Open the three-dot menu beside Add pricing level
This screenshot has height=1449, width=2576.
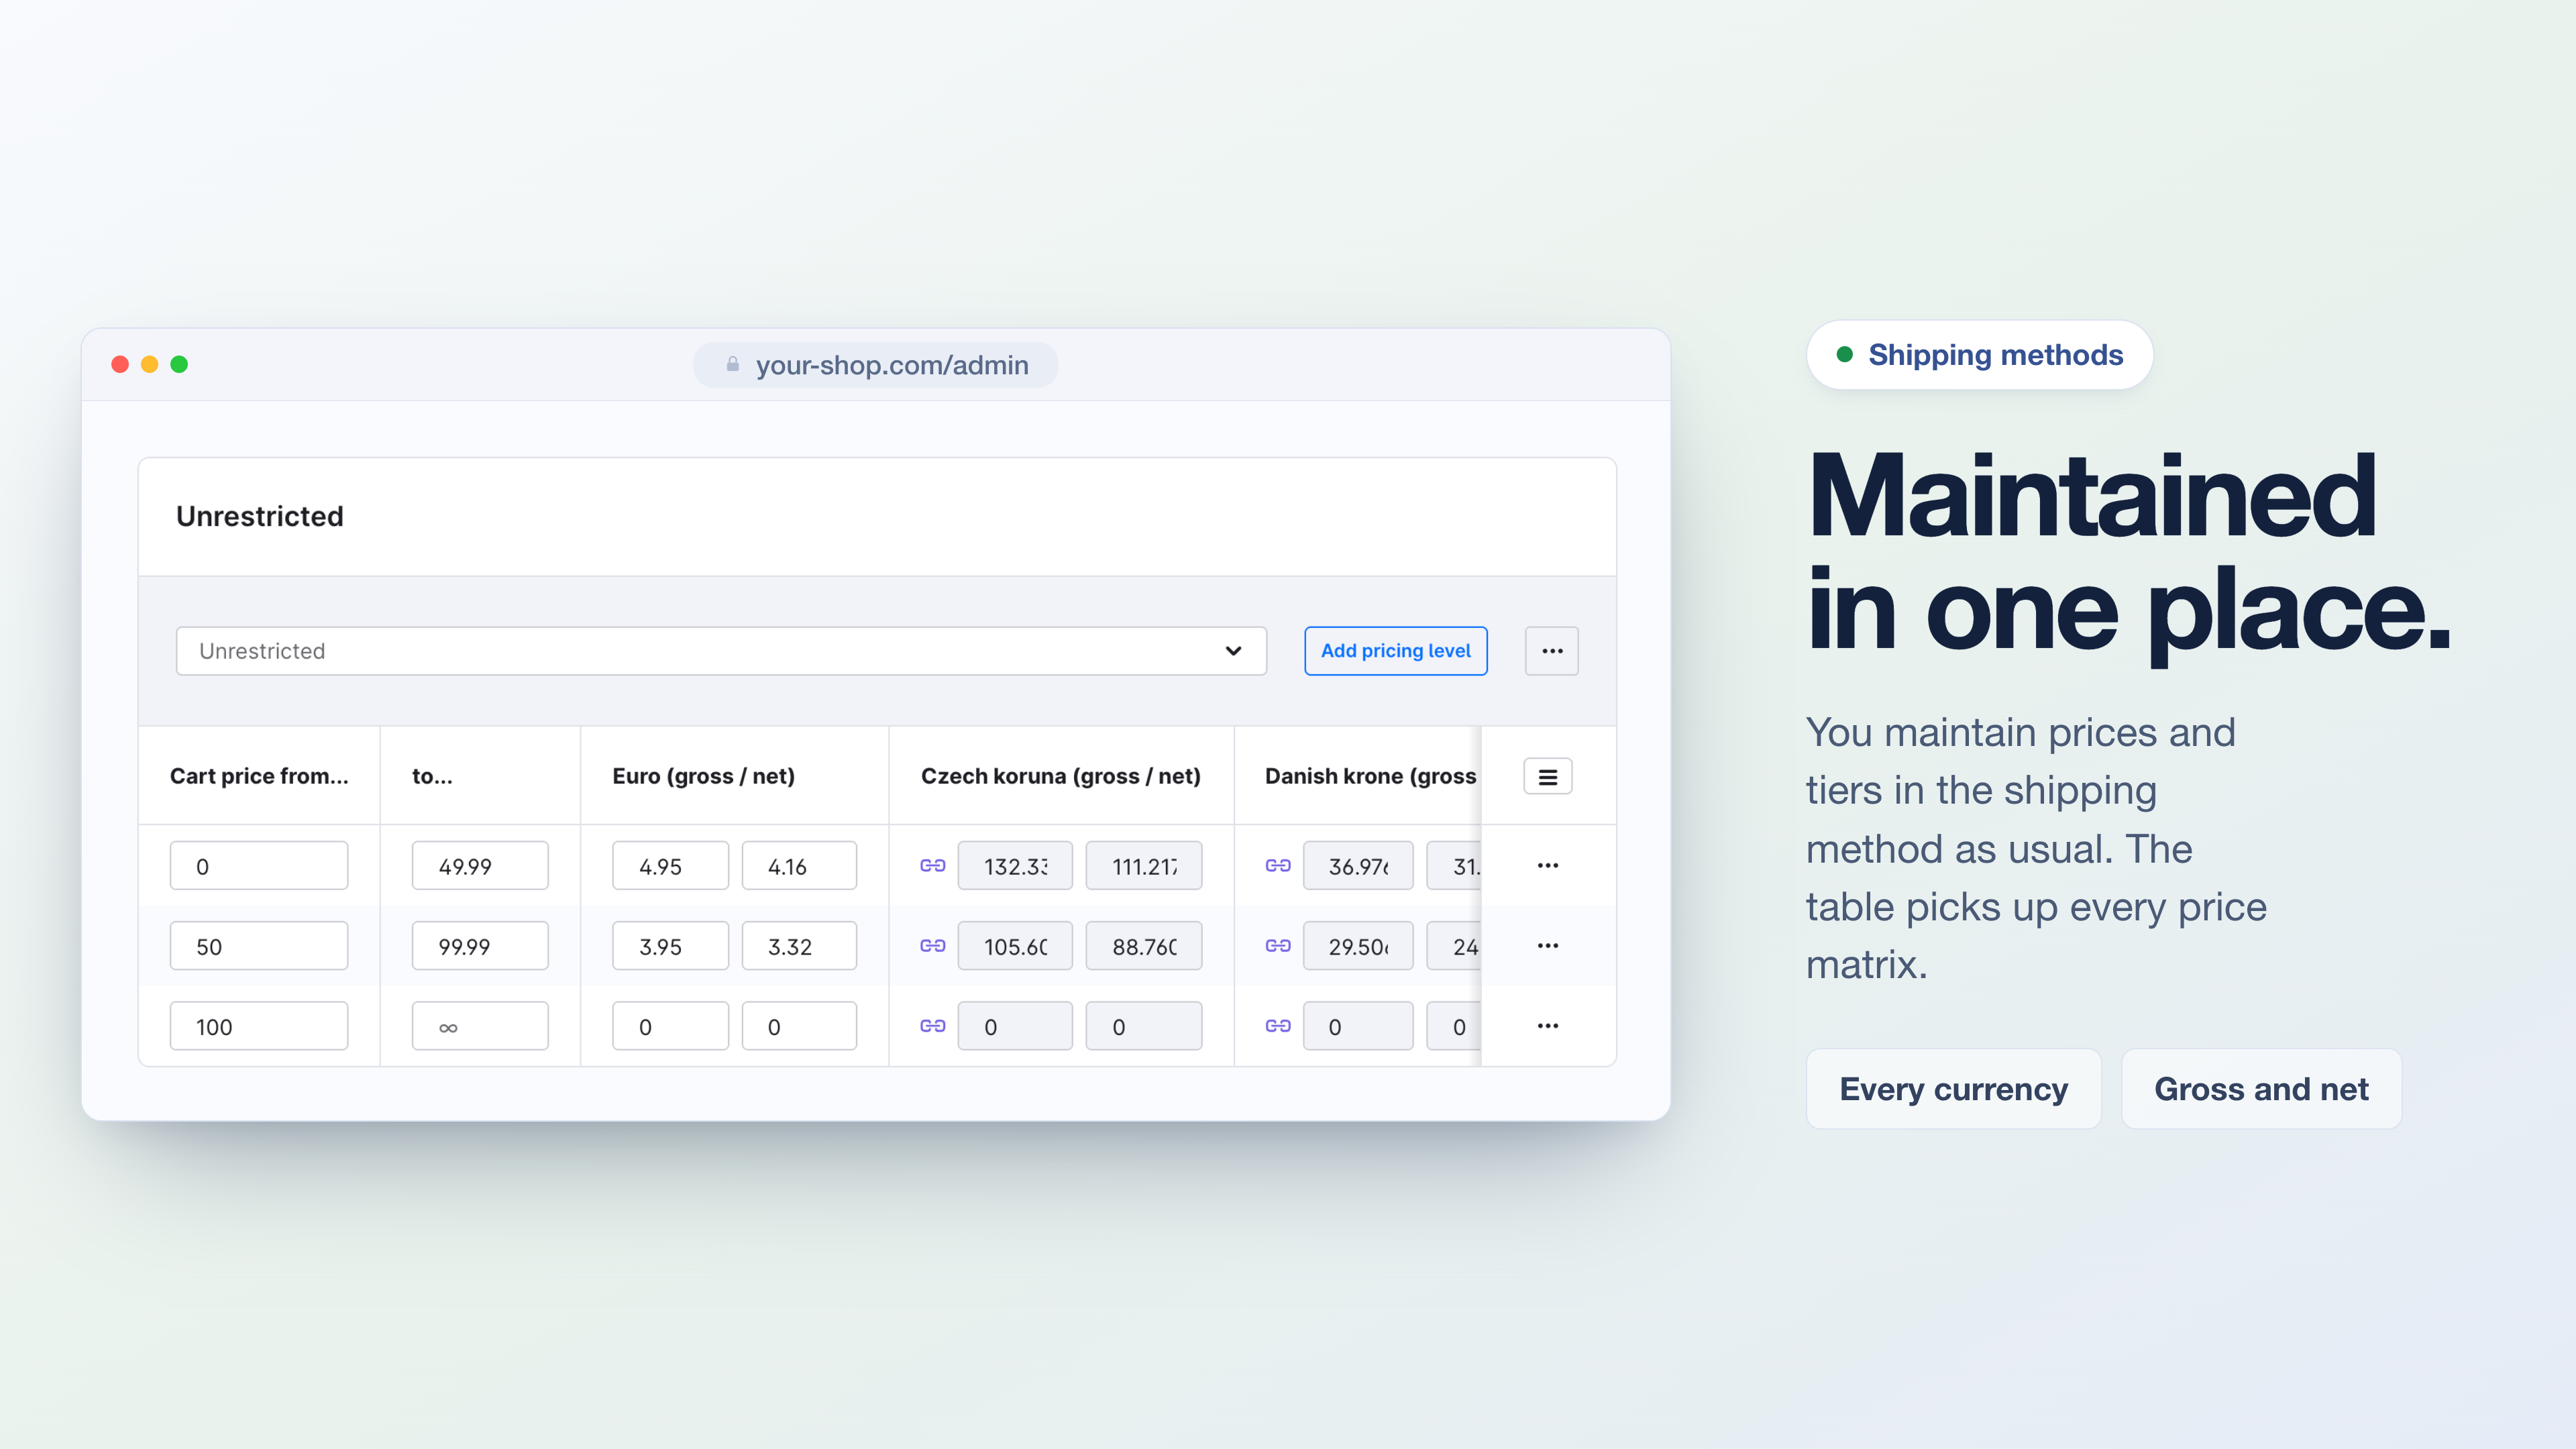1551,651
